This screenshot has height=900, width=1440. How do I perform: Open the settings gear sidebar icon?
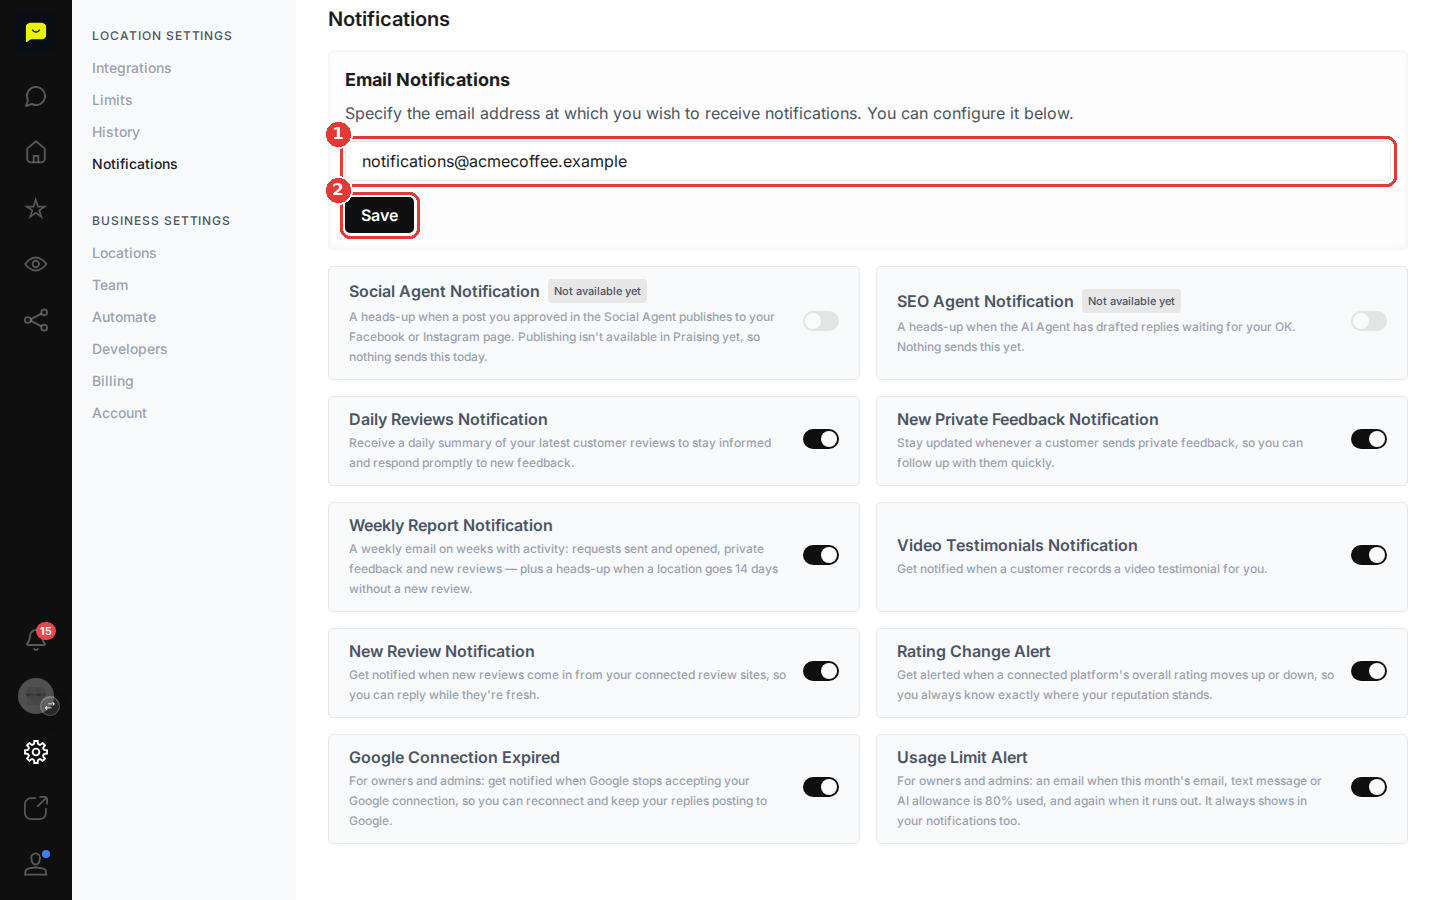36,752
